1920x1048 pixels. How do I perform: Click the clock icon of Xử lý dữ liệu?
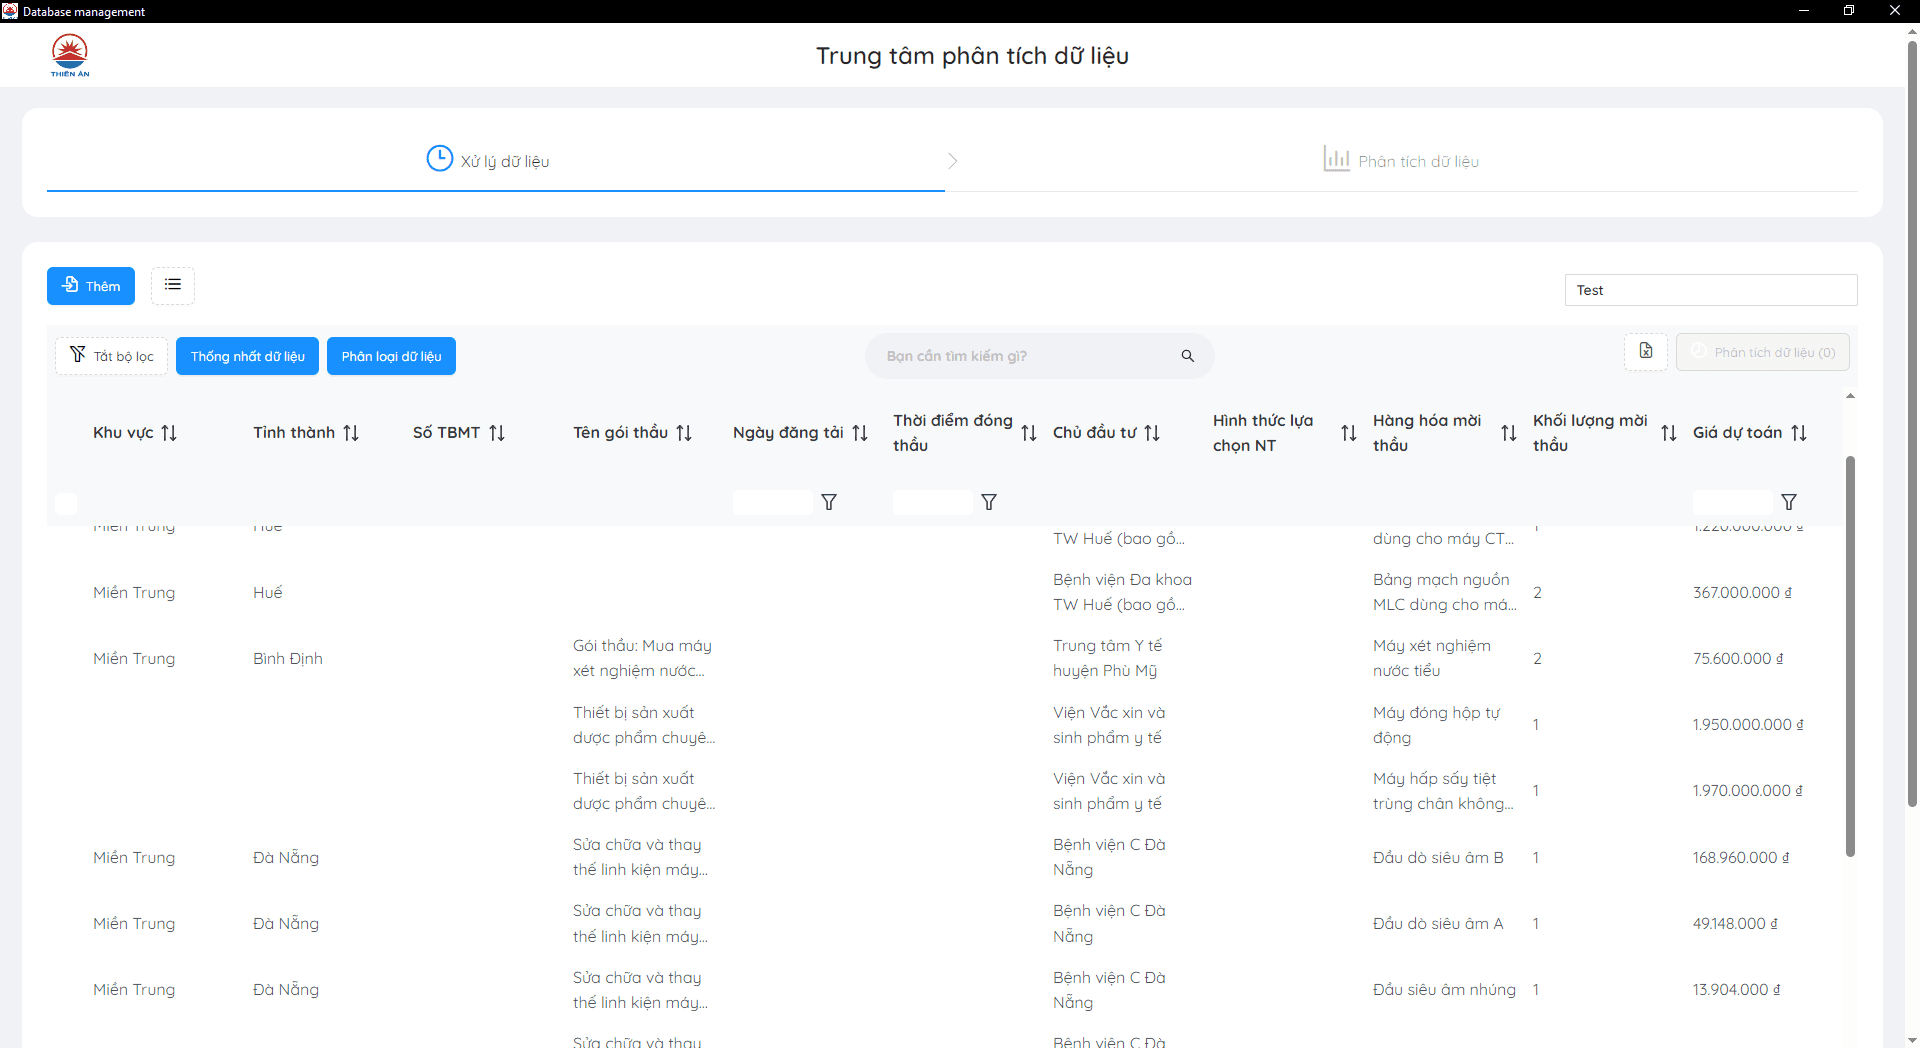439,159
